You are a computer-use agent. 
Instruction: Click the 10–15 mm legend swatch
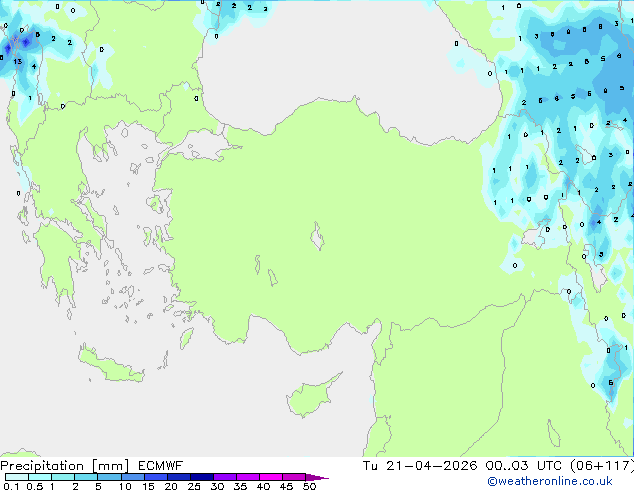tap(132, 477)
